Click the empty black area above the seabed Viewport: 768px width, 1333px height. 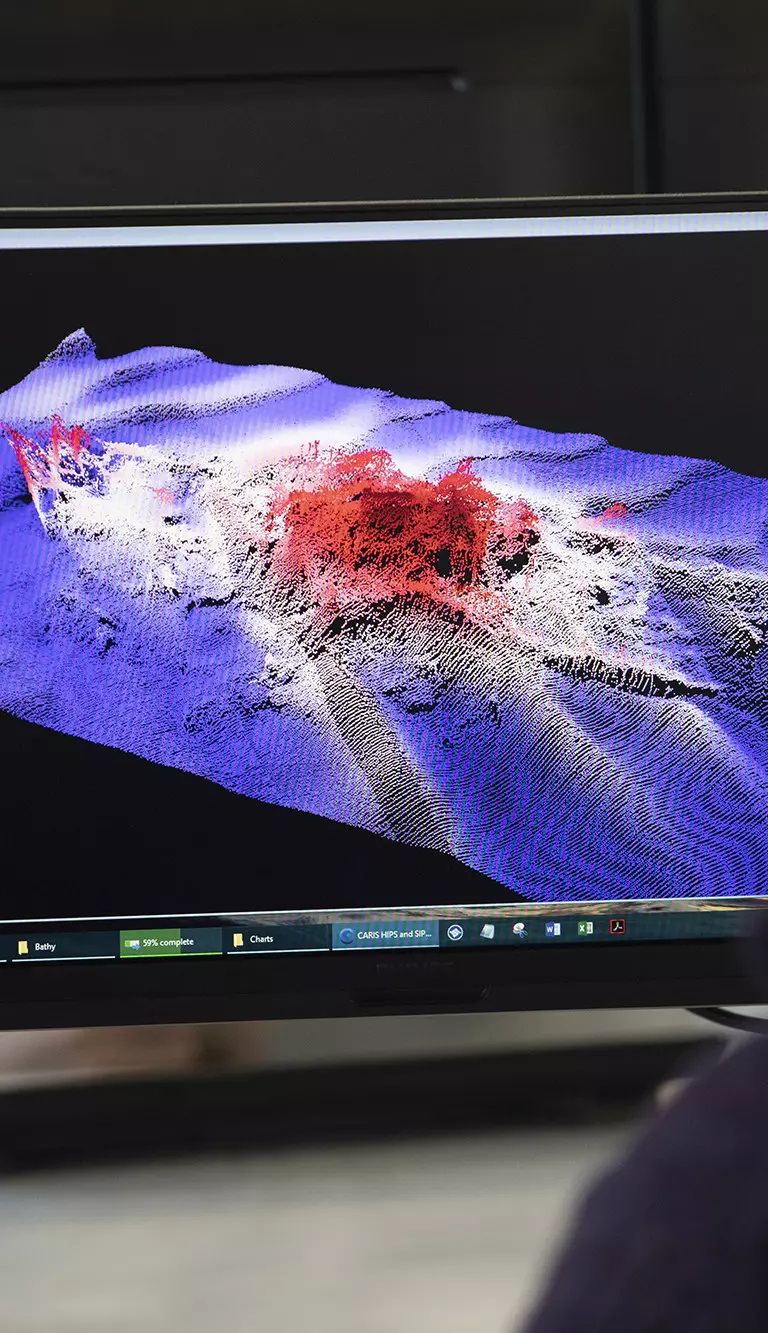pos(400,300)
